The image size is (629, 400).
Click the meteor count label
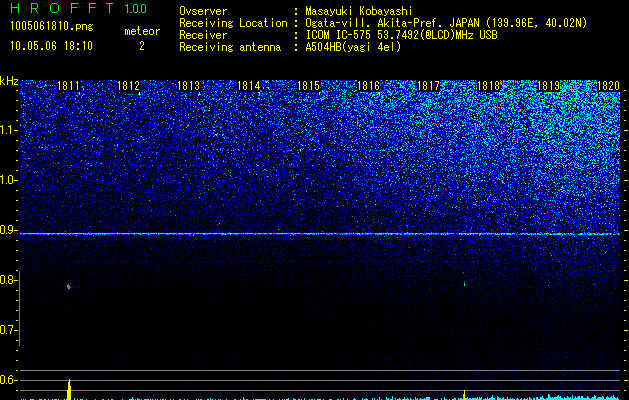coord(142,31)
